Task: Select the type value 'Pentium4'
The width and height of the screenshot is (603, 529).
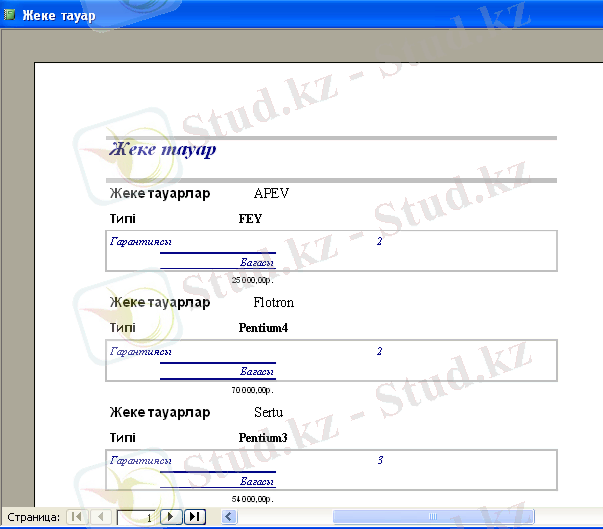Action: (263, 328)
